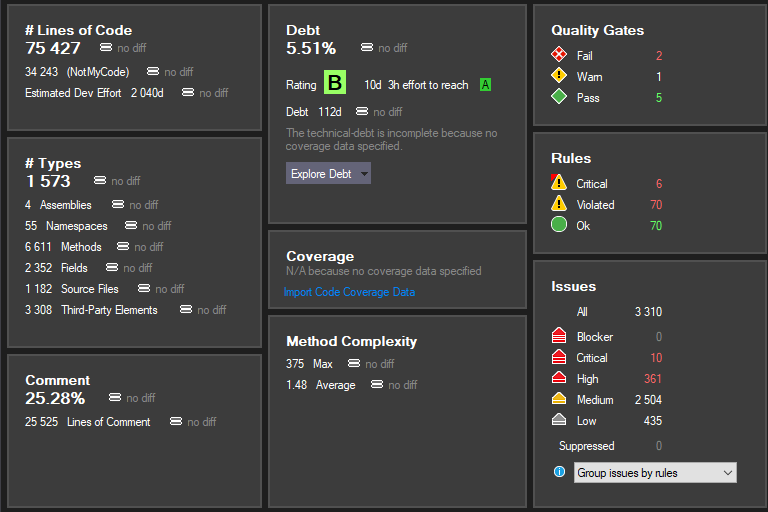This screenshot has width=768, height=512.
Task: Click the info icon beside group dropdown
Action: [x=559, y=472]
